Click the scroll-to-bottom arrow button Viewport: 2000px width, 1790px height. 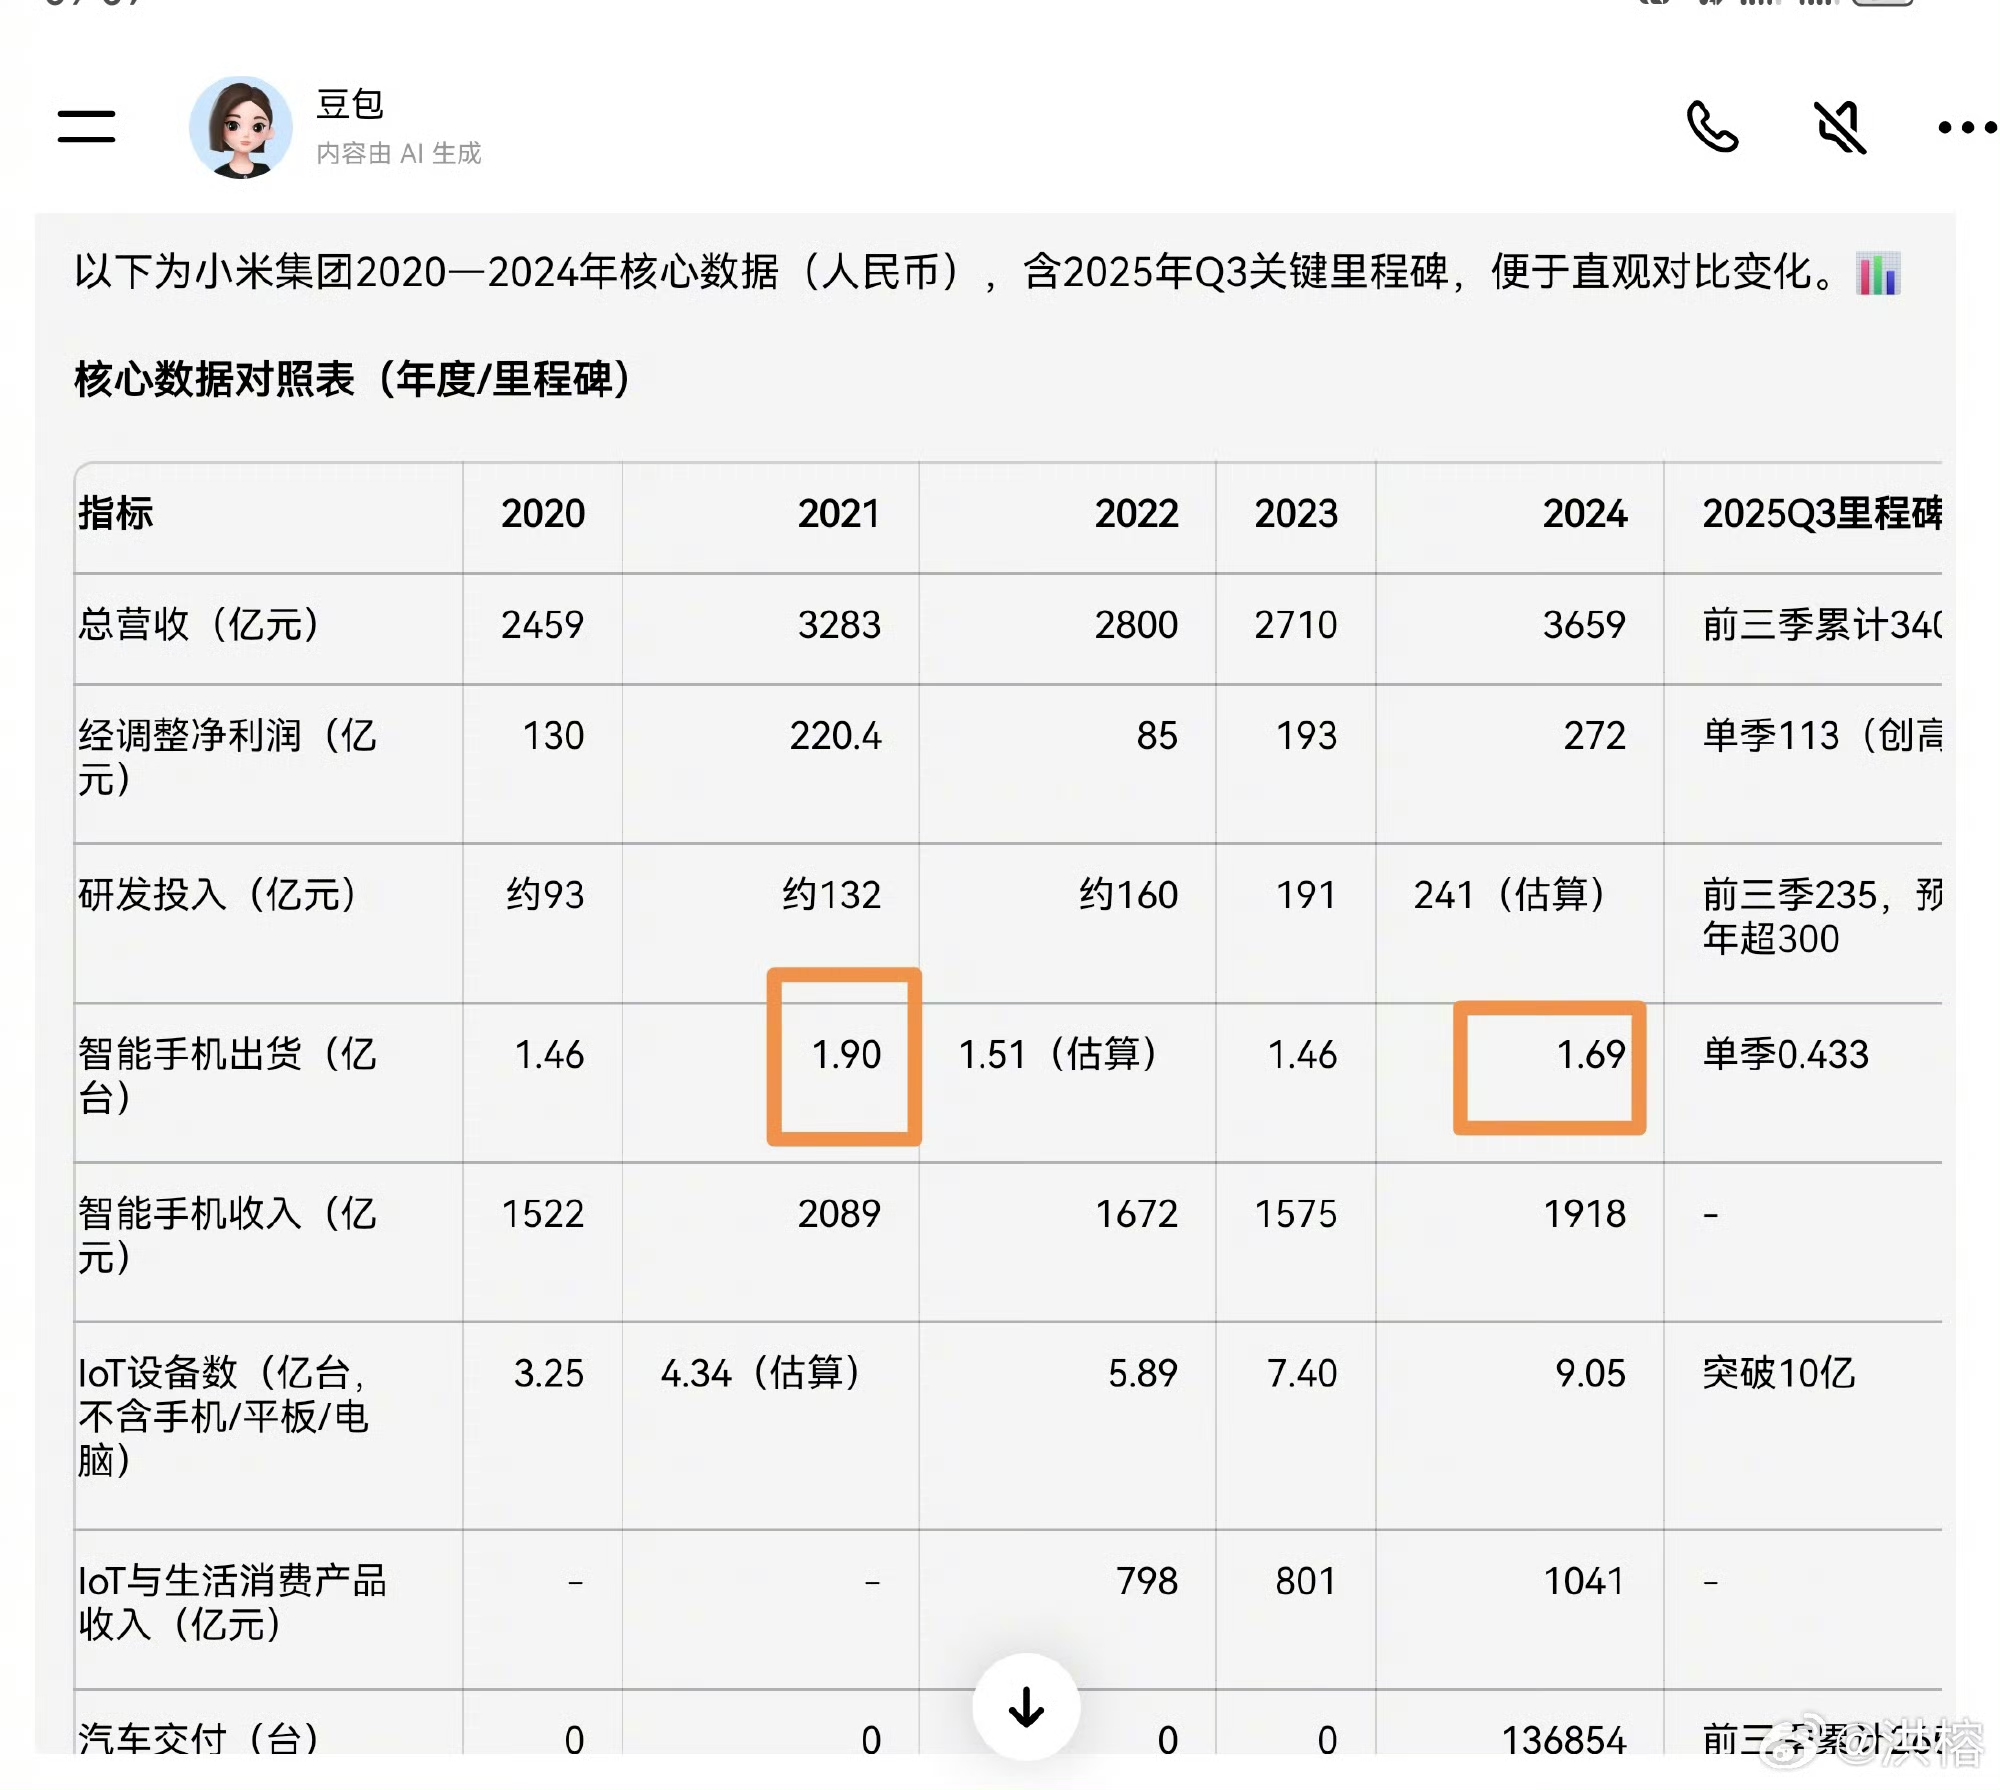coord(1026,1707)
